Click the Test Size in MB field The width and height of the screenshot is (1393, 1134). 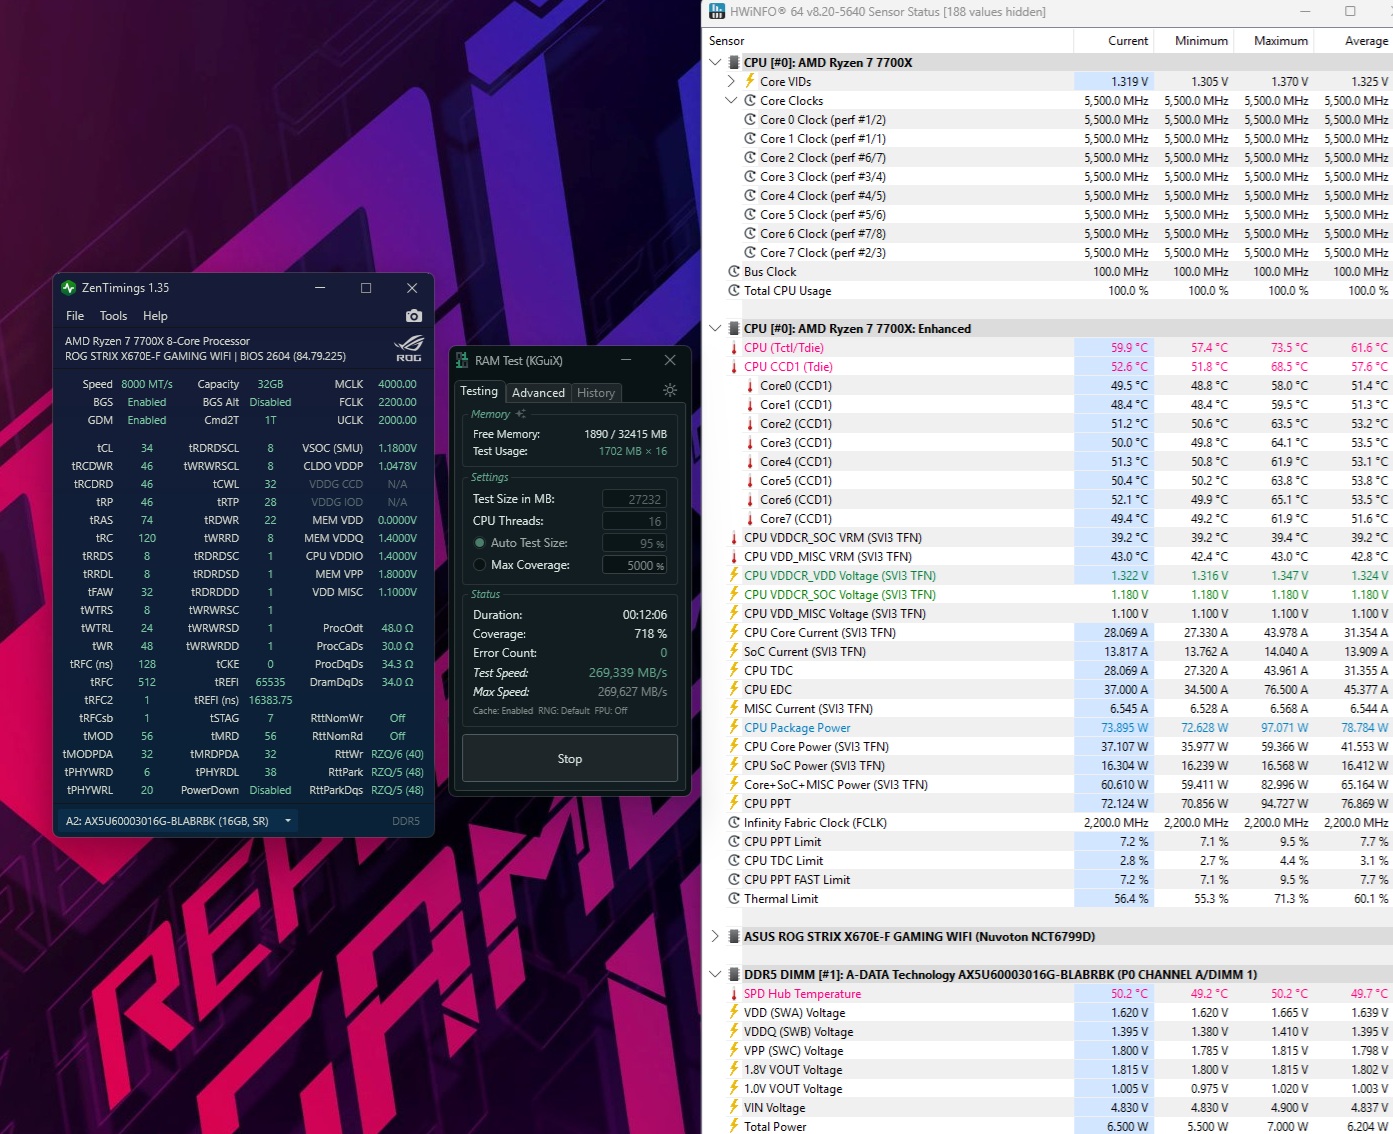[x=634, y=499]
